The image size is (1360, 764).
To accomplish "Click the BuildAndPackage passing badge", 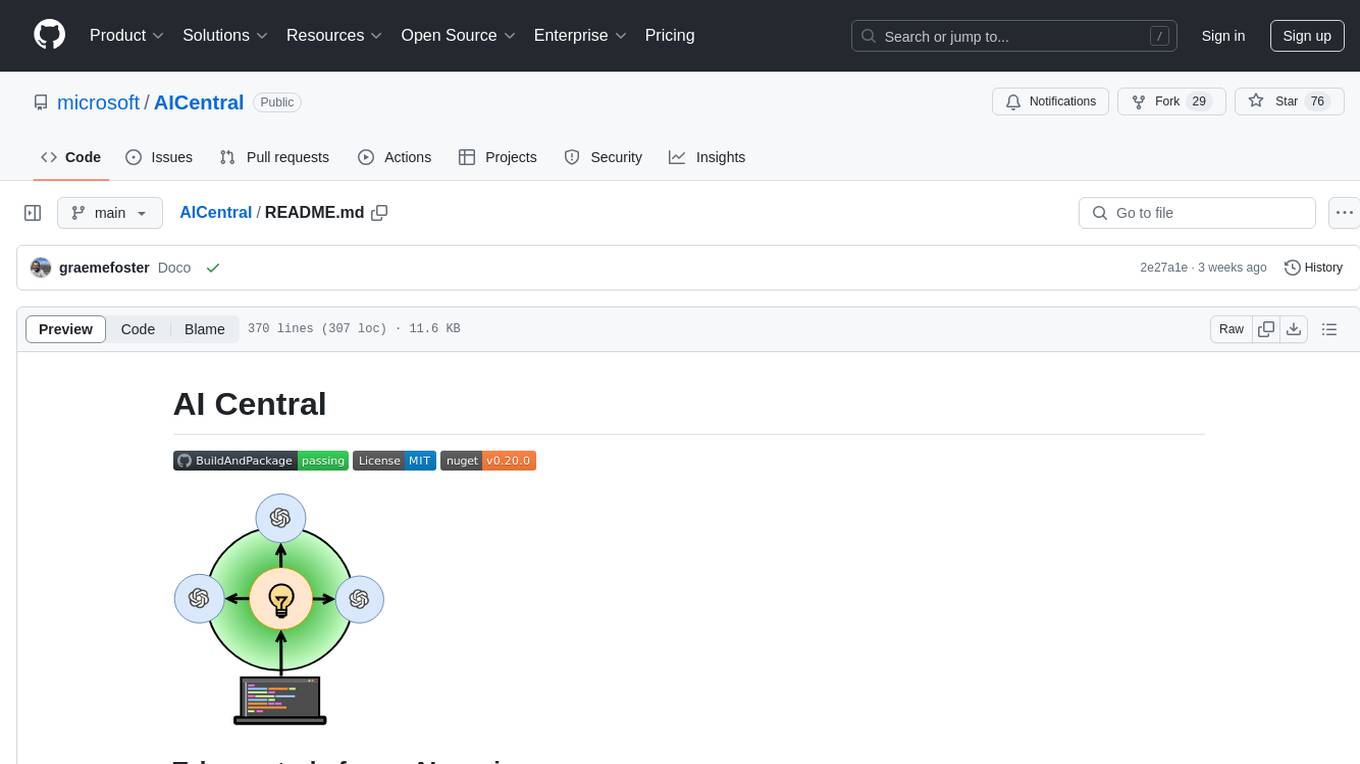I will (x=261, y=461).
